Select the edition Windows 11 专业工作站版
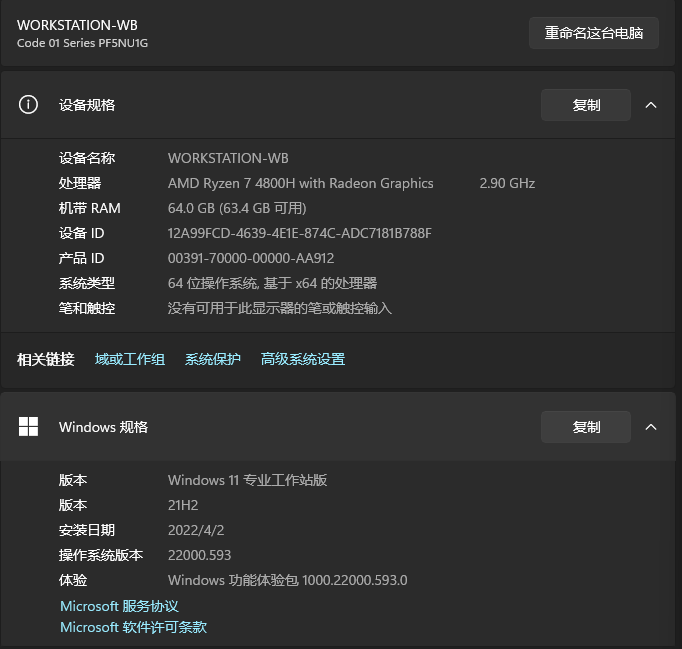Image resolution: width=682 pixels, height=649 pixels. coord(247,480)
